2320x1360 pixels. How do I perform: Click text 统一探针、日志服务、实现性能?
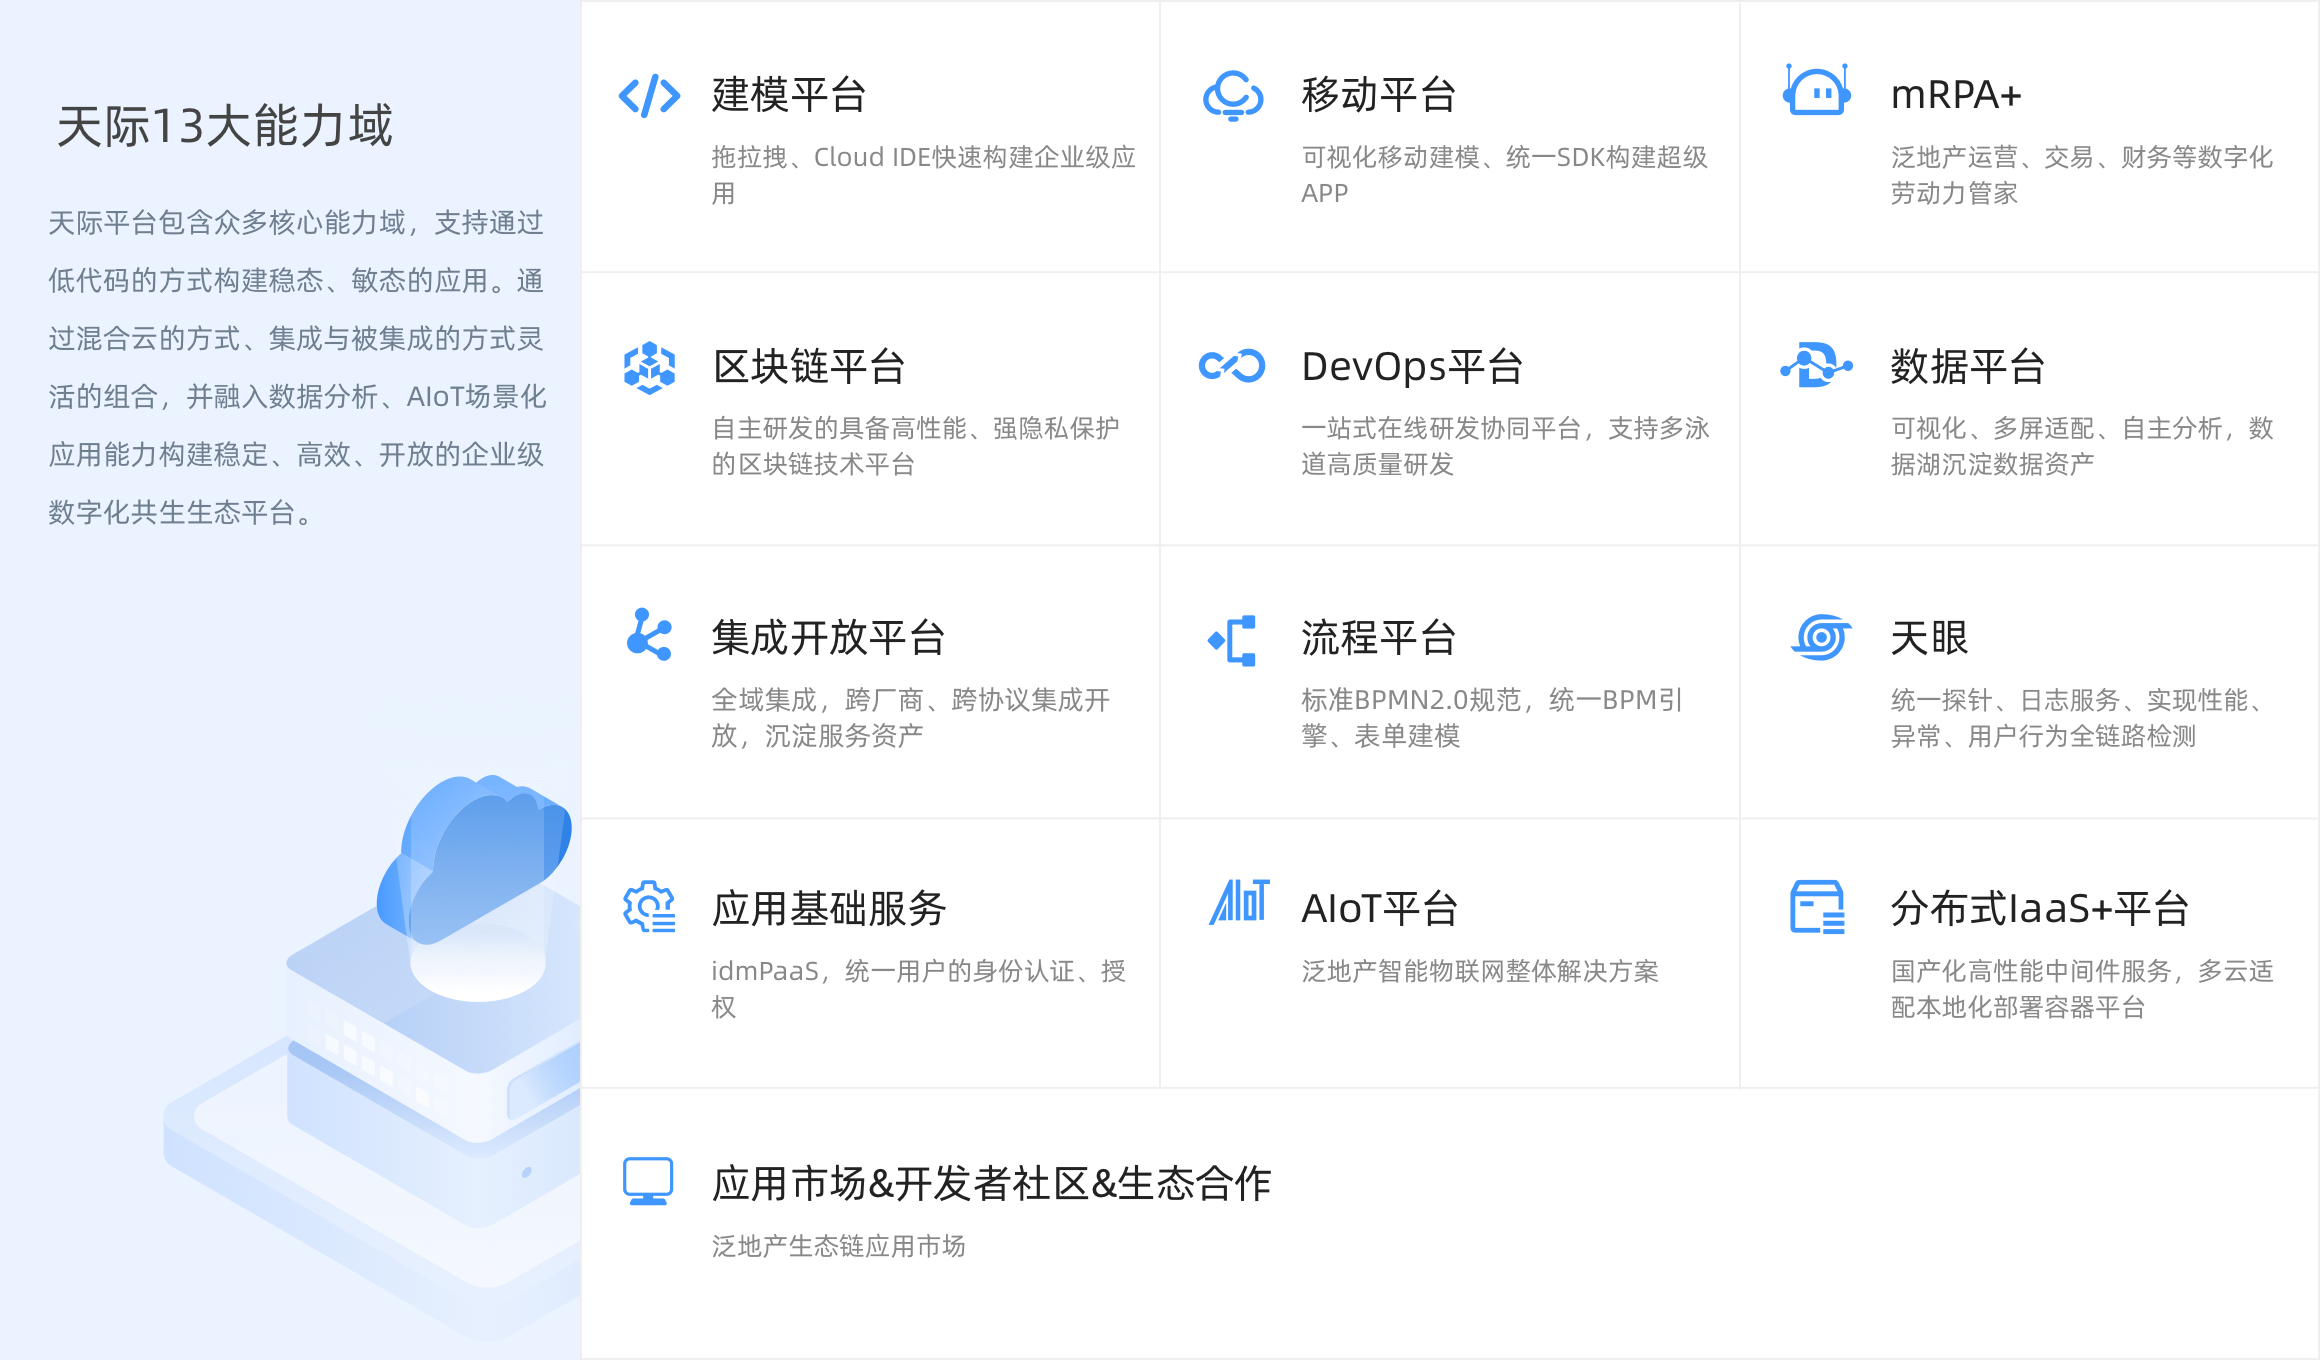[2069, 700]
